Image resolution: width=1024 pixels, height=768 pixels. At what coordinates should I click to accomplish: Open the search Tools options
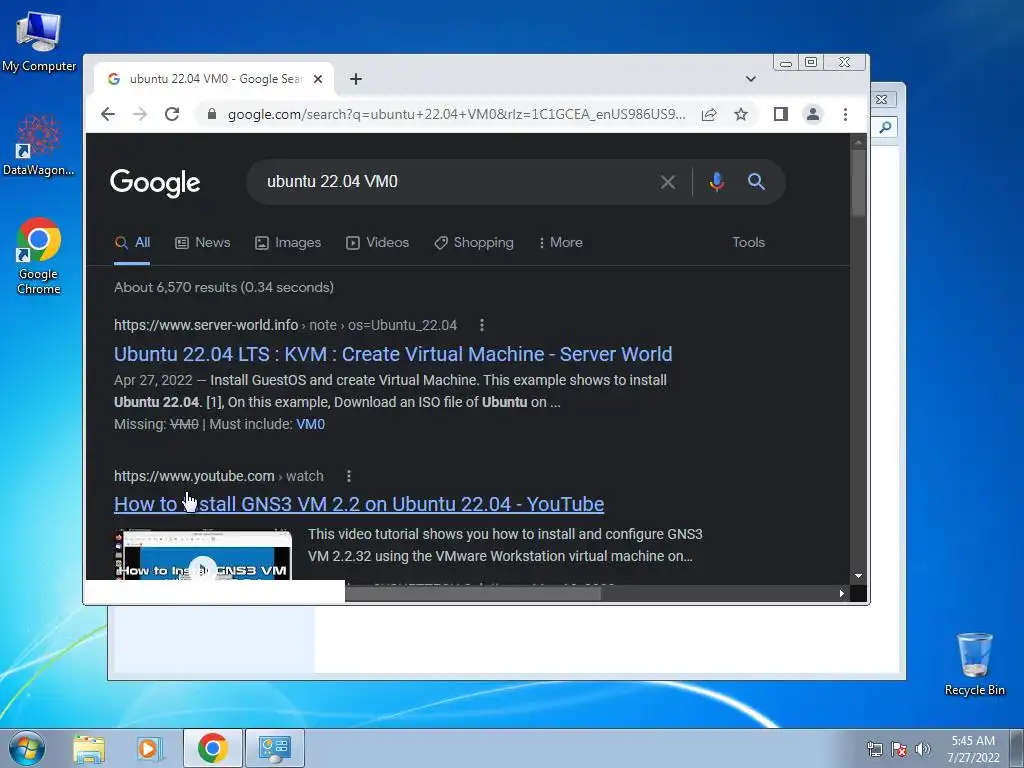pos(748,242)
